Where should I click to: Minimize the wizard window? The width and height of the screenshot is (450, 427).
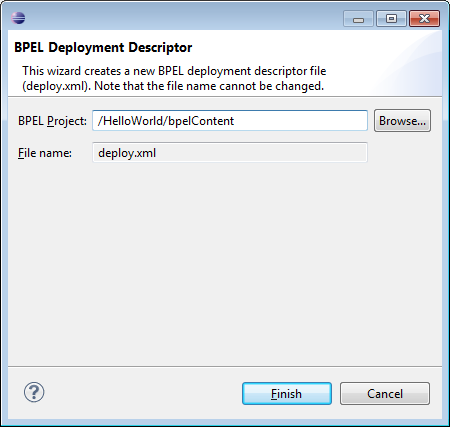[358, 18]
